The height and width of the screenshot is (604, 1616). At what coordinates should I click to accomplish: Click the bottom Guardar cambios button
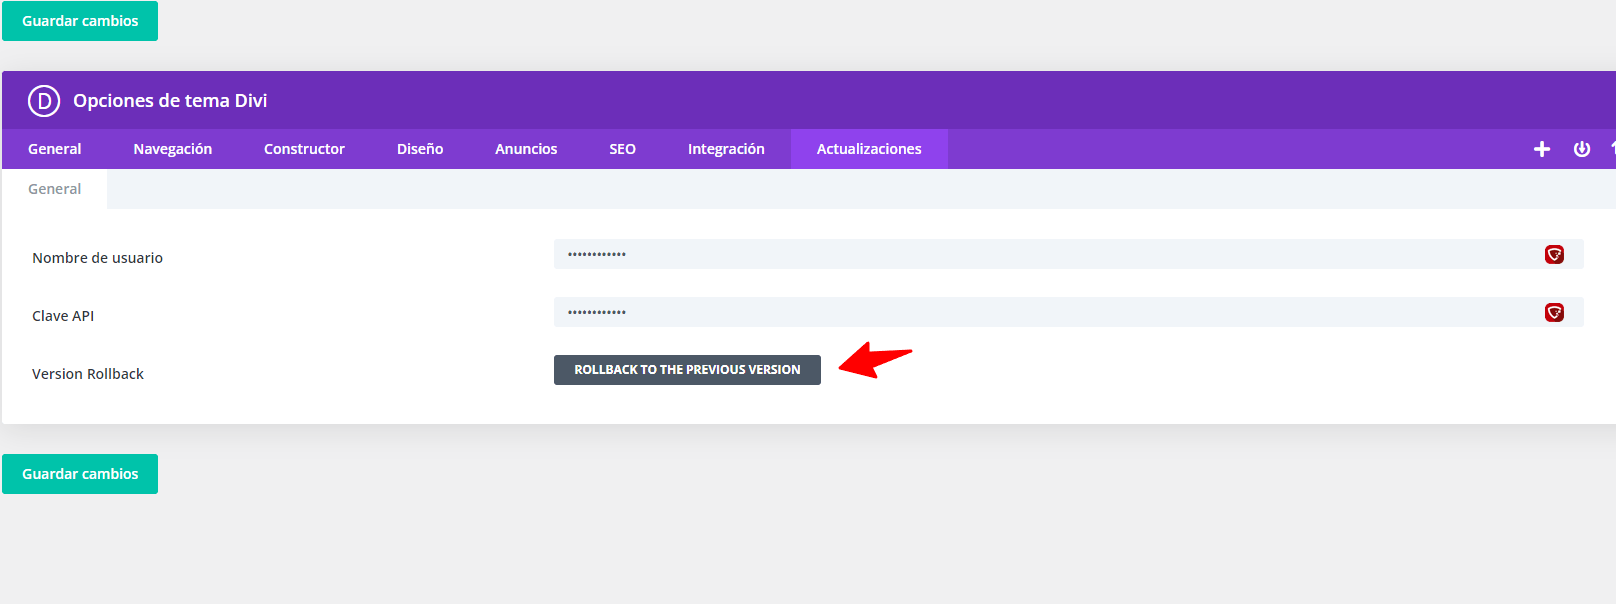pos(80,474)
